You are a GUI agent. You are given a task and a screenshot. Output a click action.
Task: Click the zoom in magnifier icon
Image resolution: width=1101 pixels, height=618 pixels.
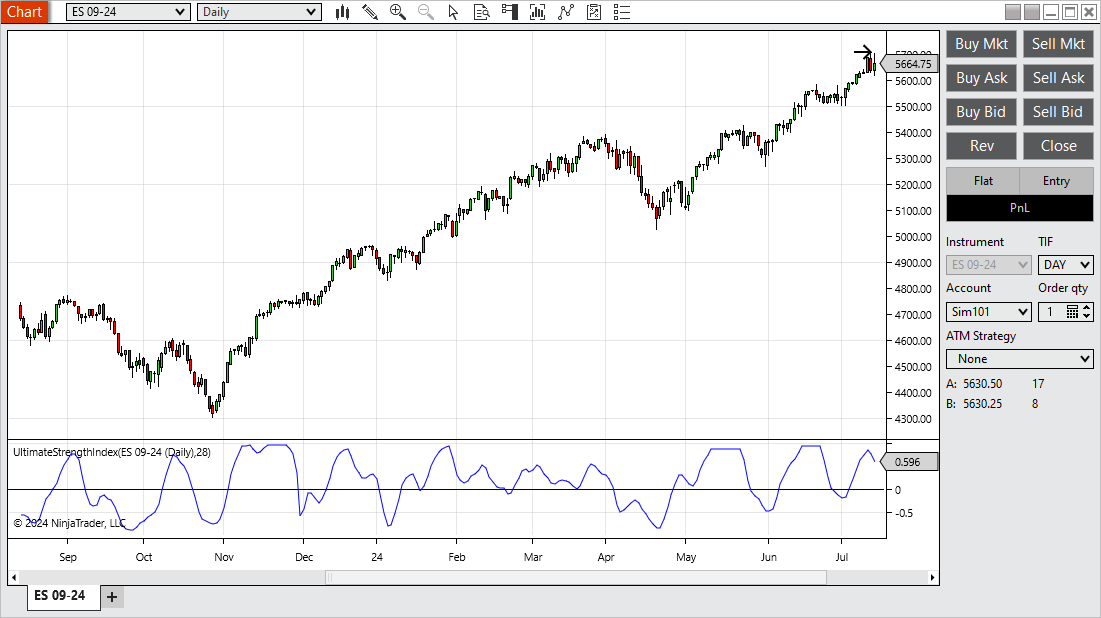coord(397,12)
